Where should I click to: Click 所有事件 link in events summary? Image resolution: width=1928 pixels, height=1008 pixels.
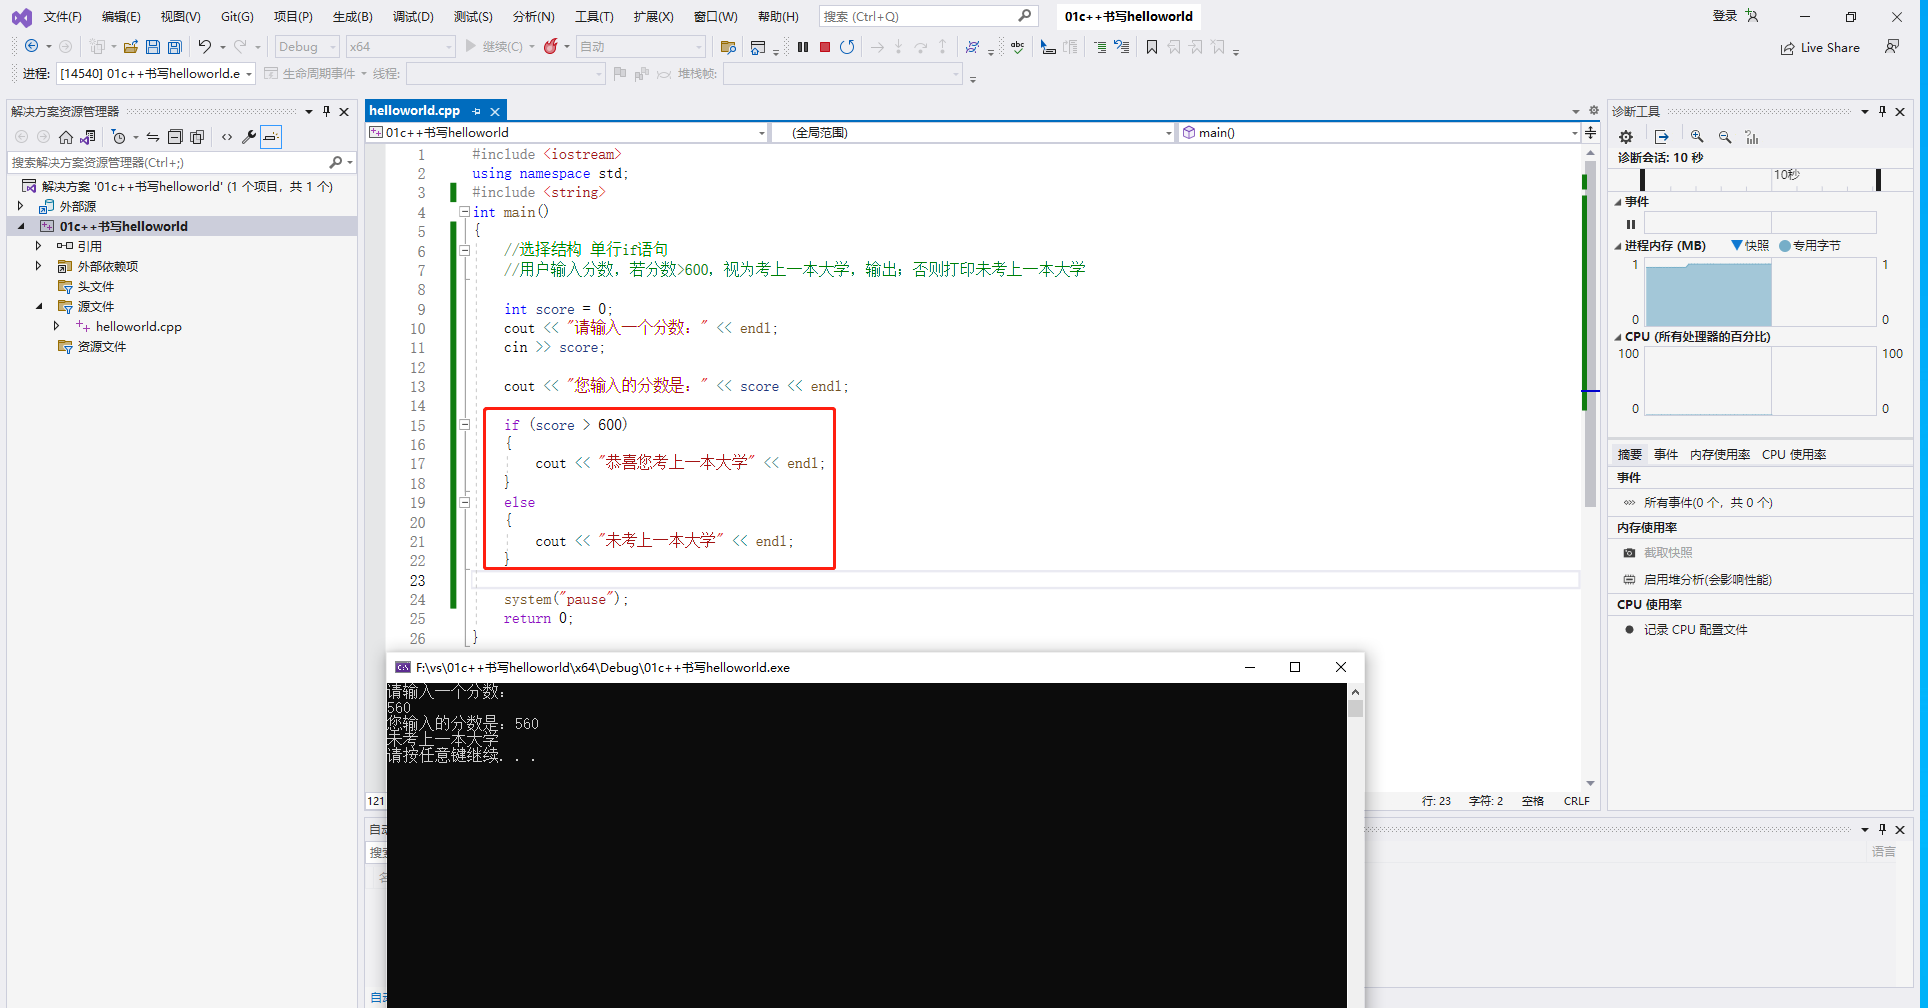pos(1708,502)
